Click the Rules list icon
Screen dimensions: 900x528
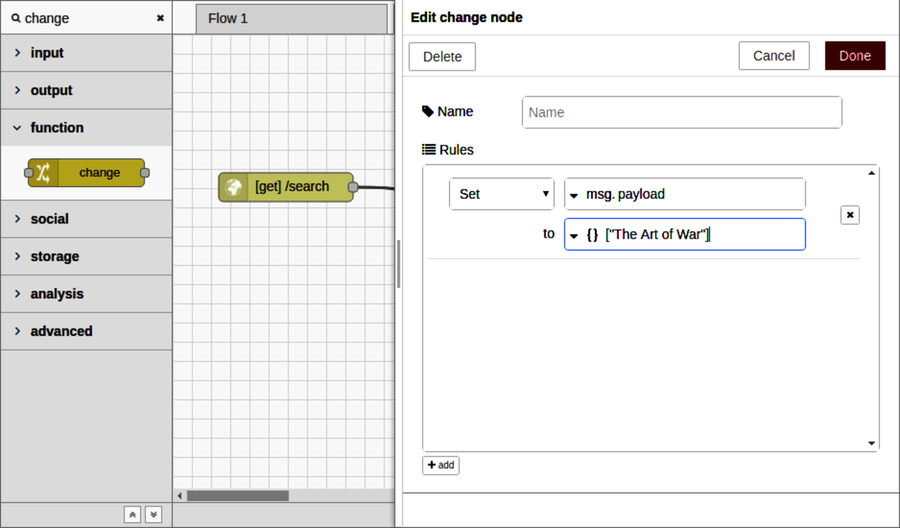pyautogui.click(x=428, y=150)
